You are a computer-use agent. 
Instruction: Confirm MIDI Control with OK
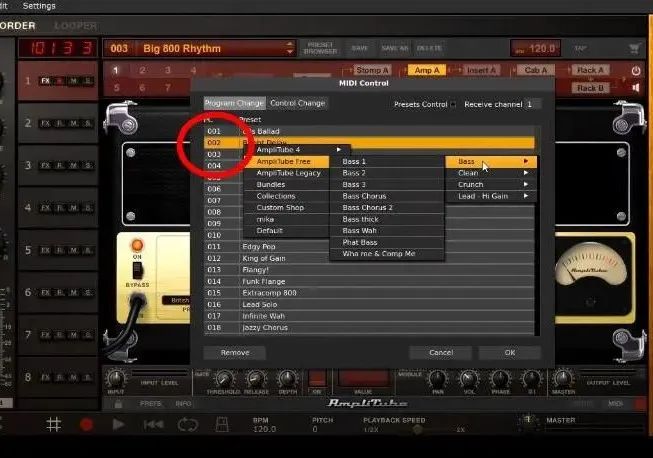pos(510,353)
